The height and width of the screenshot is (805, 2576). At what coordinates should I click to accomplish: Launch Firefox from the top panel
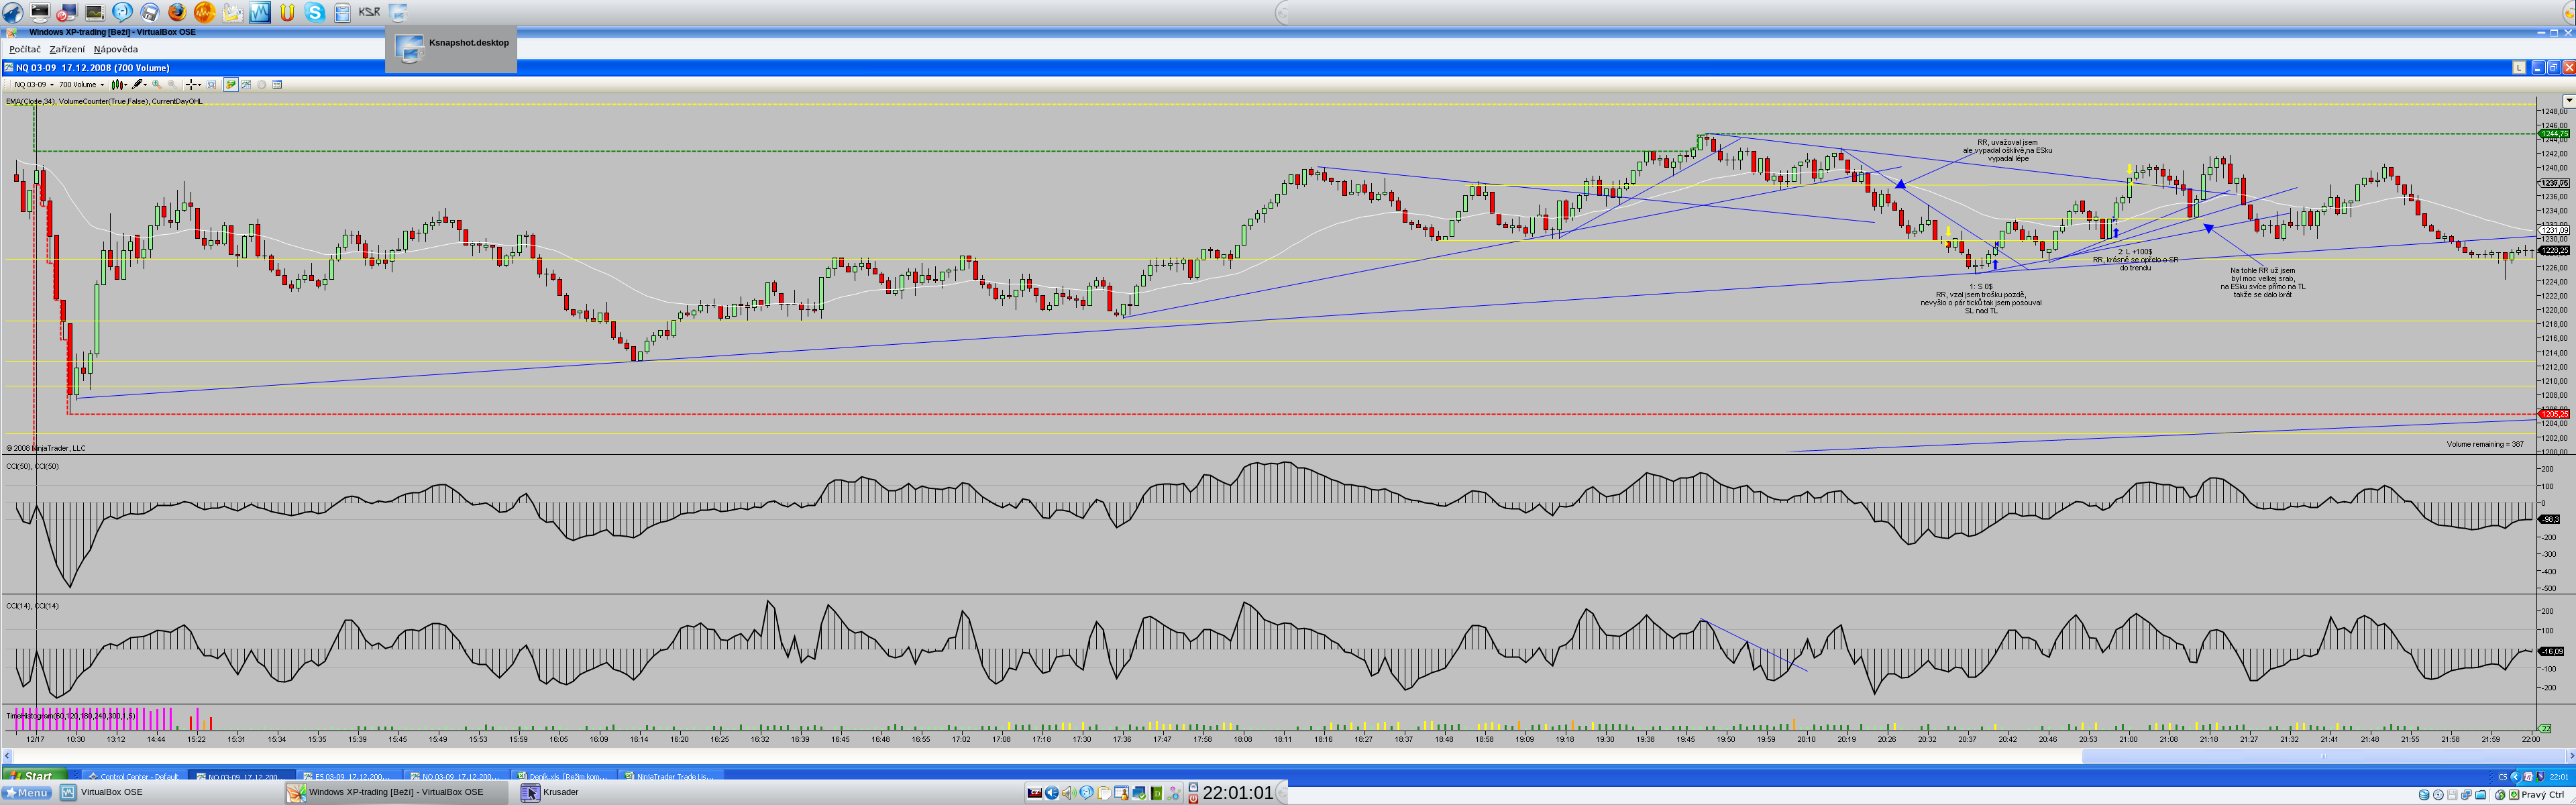(x=177, y=12)
